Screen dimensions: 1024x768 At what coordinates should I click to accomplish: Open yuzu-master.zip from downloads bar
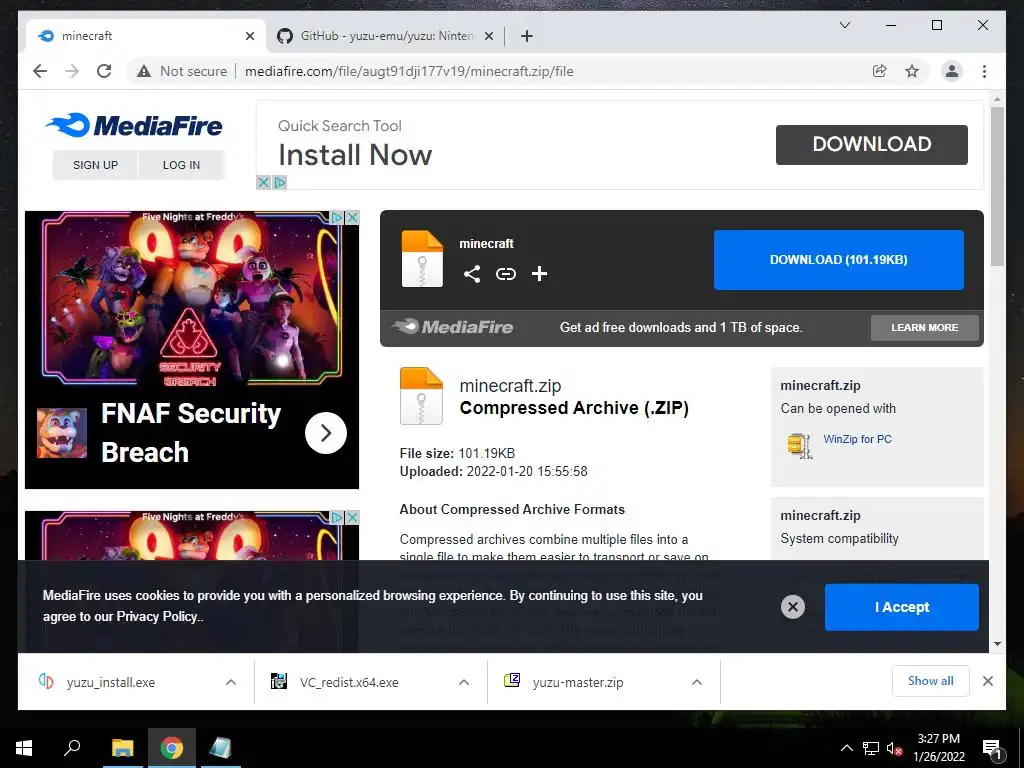577,682
